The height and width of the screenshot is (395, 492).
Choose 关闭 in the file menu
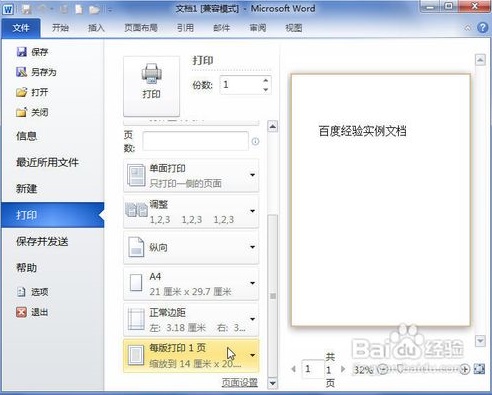point(32,112)
